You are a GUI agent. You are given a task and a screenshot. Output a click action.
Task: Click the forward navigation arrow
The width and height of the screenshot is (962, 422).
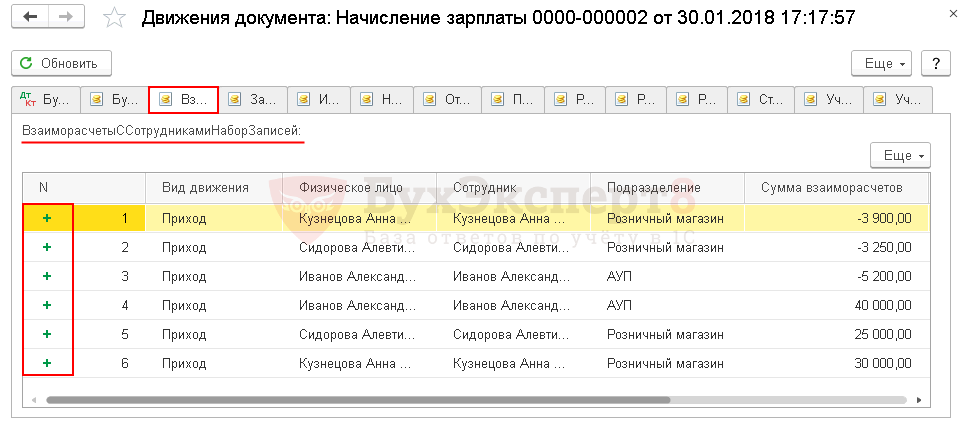click(66, 18)
